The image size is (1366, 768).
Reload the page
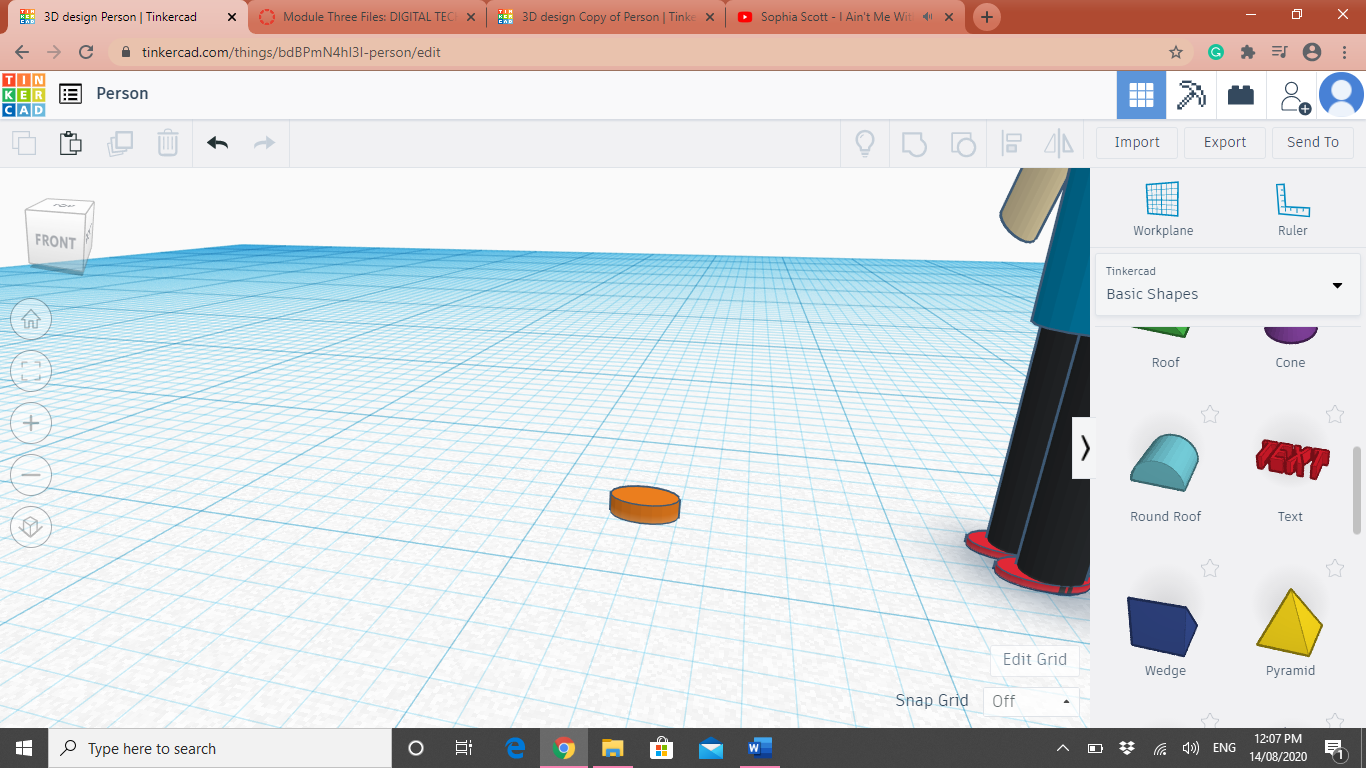[86, 52]
